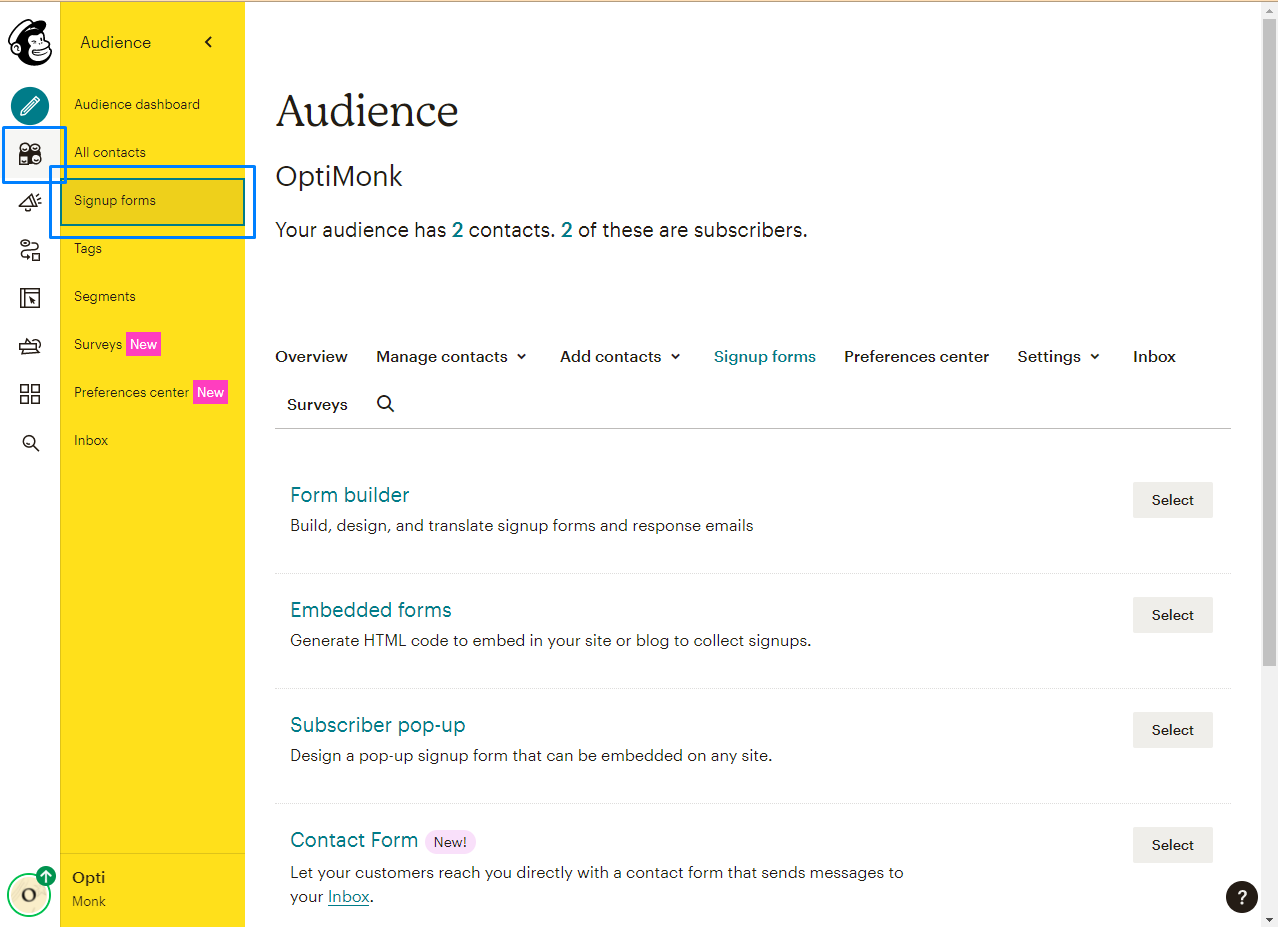1278x927 pixels.
Task: Open the Contact Form heading link
Action: [354, 840]
